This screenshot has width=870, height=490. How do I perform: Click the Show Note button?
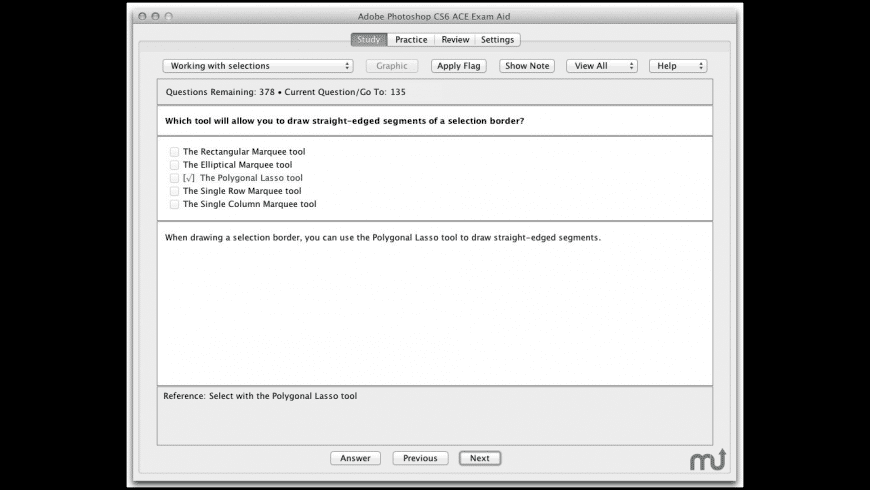[x=527, y=65]
